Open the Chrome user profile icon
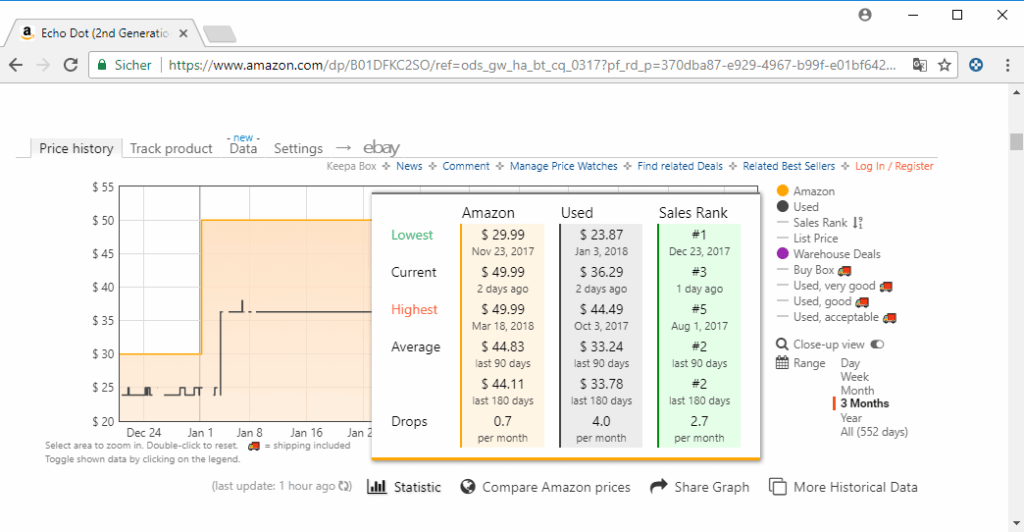Viewport: 1024px width, 532px height. (865, 14)
